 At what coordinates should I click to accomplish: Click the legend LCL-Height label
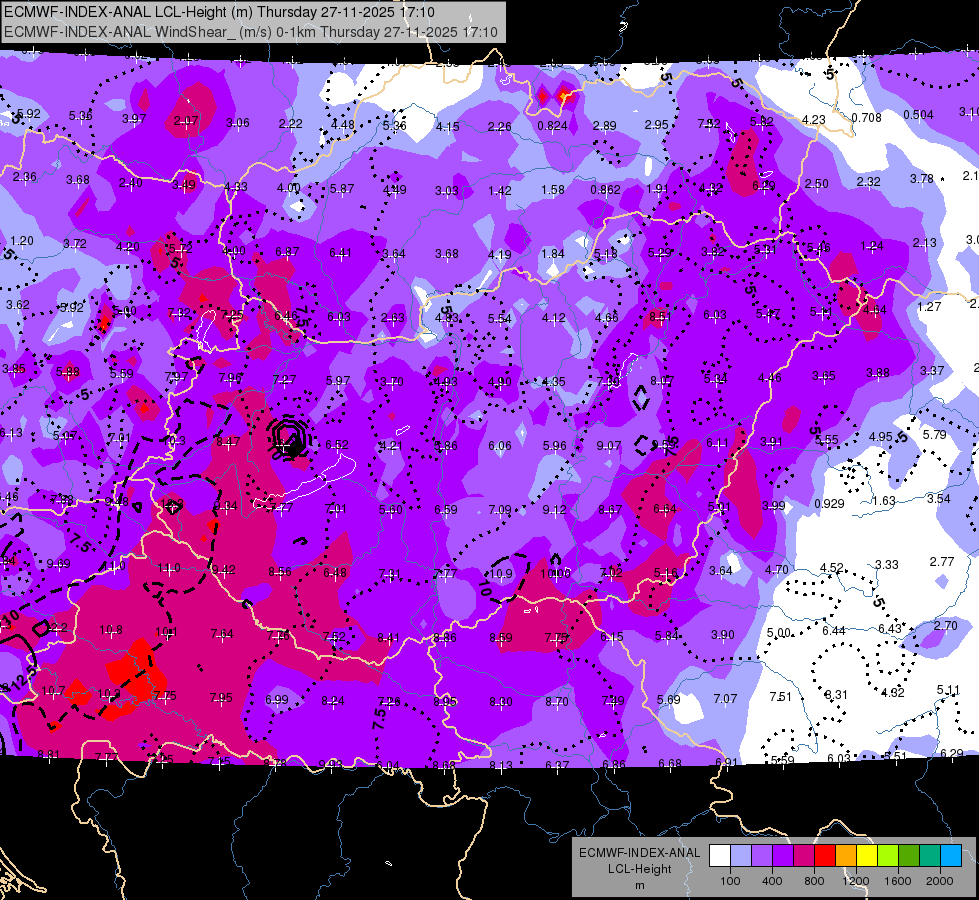pyautogui.click(x=639, y=869)
